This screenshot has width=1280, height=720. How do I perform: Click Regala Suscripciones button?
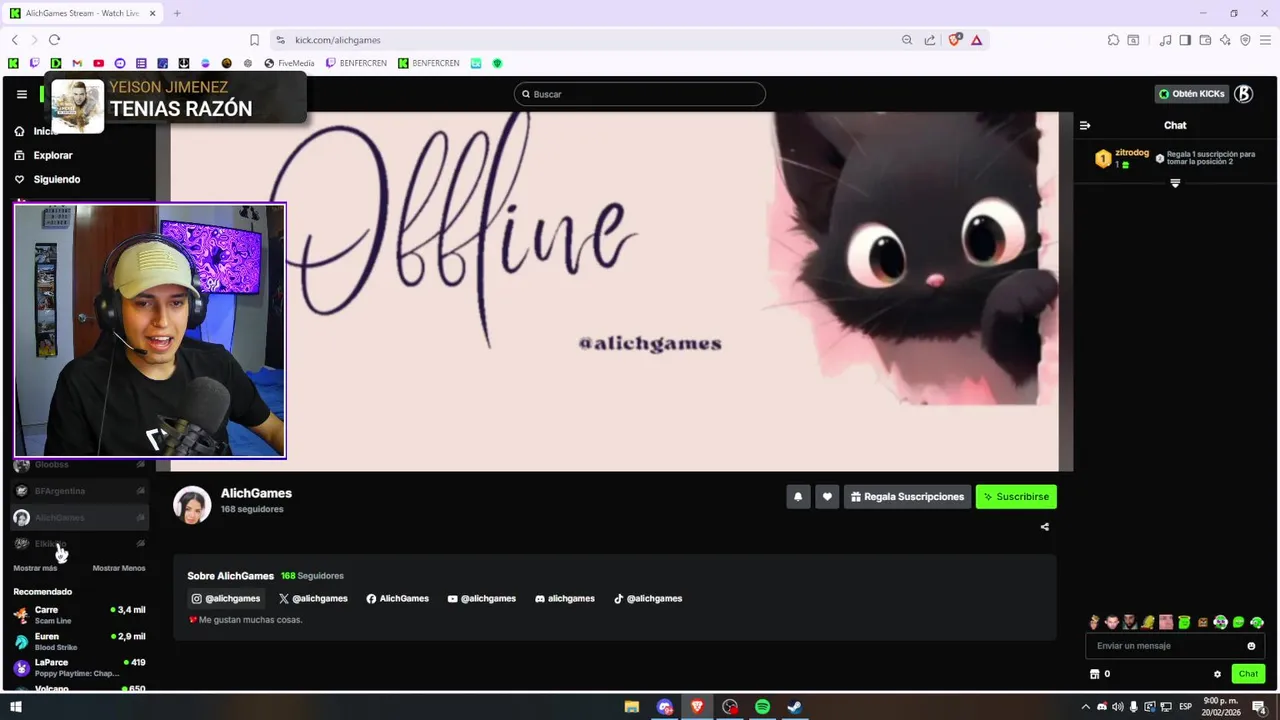908,497
